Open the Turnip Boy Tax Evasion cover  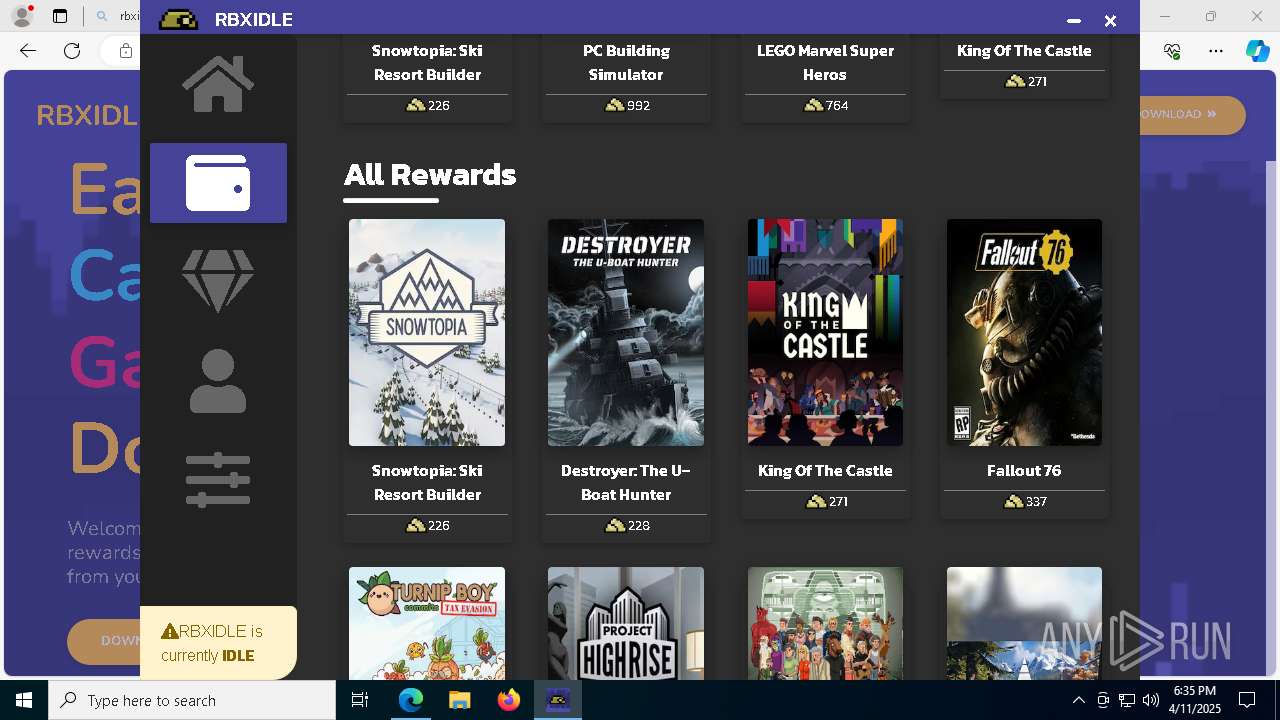pyautogui.click(x=427, y=623)
